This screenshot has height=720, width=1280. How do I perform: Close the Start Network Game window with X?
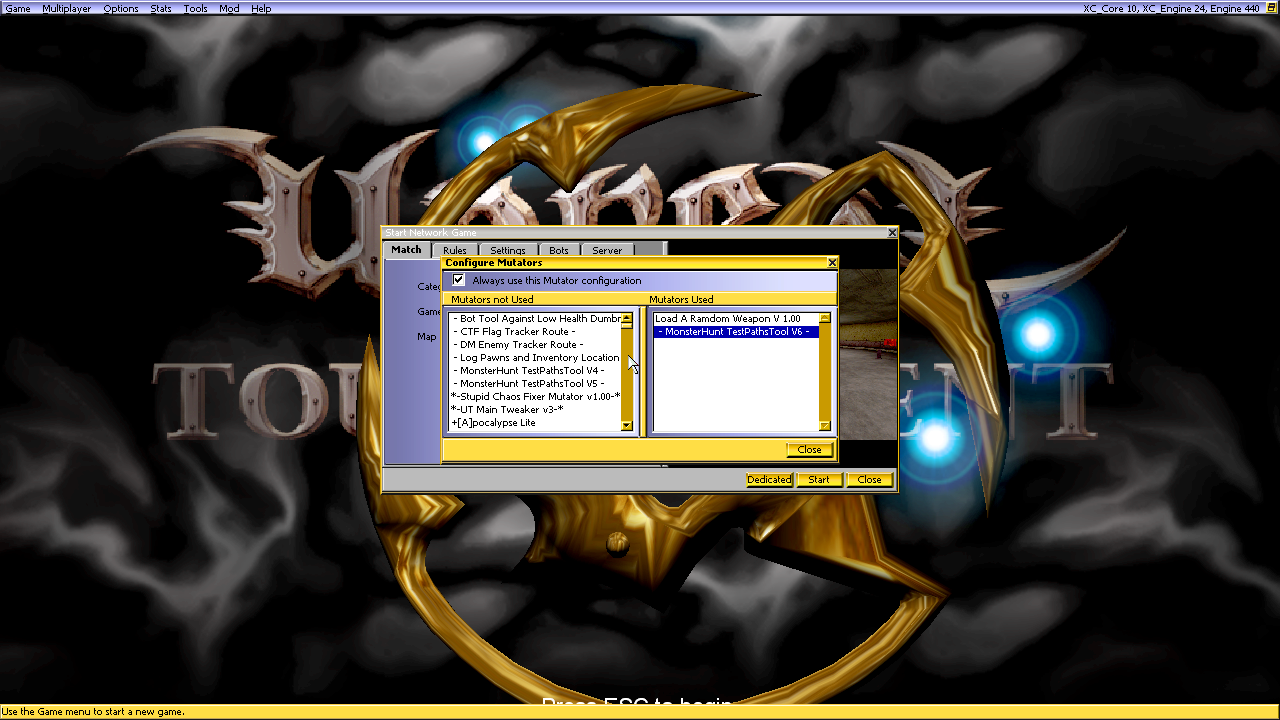[x=892, y=233]
